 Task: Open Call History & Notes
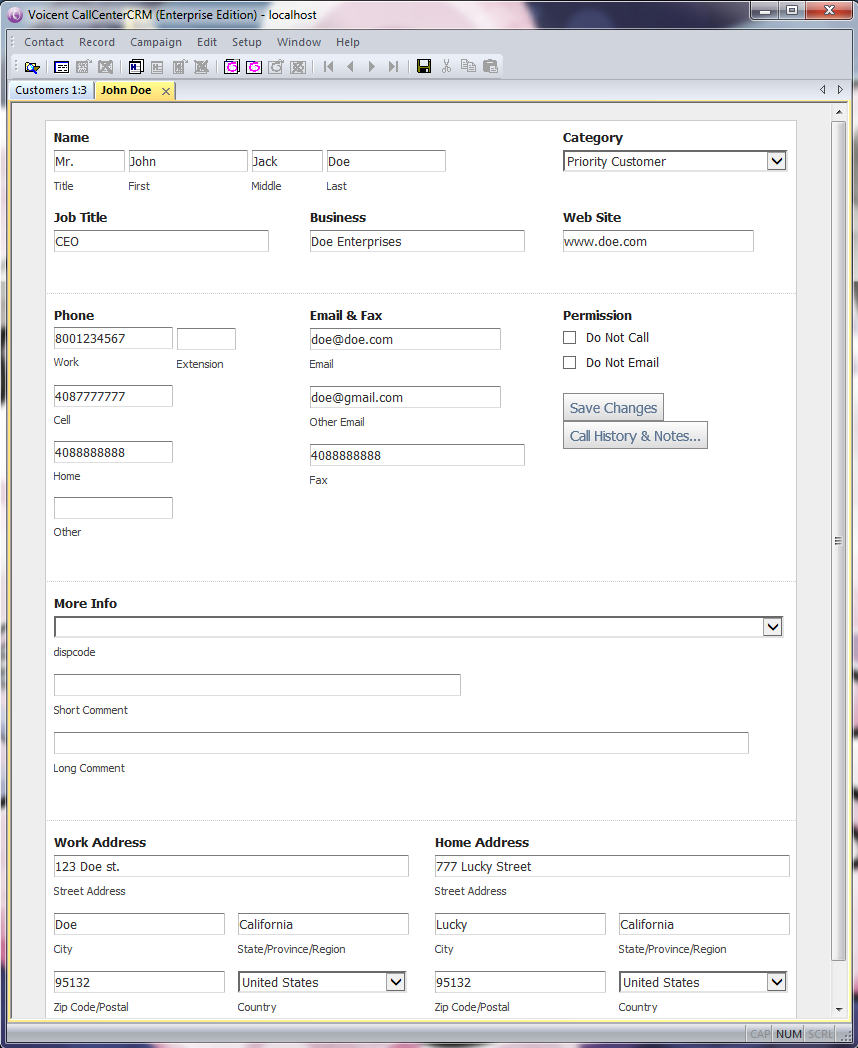pyautogui.click(x=635, y=436)
